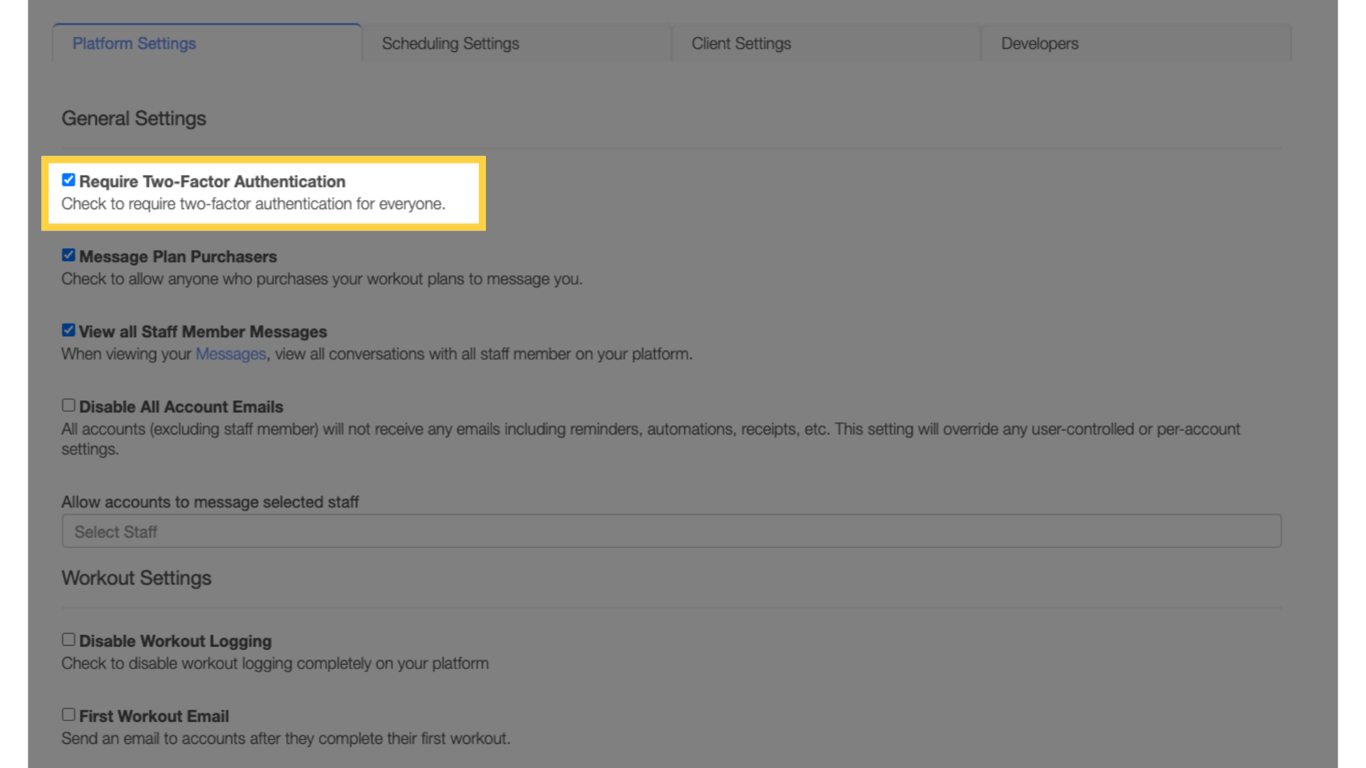Image resolution: width=1366 pixels, height=768 pixels.
Task: Enable First Workout Email
Action: coord(68,714)
